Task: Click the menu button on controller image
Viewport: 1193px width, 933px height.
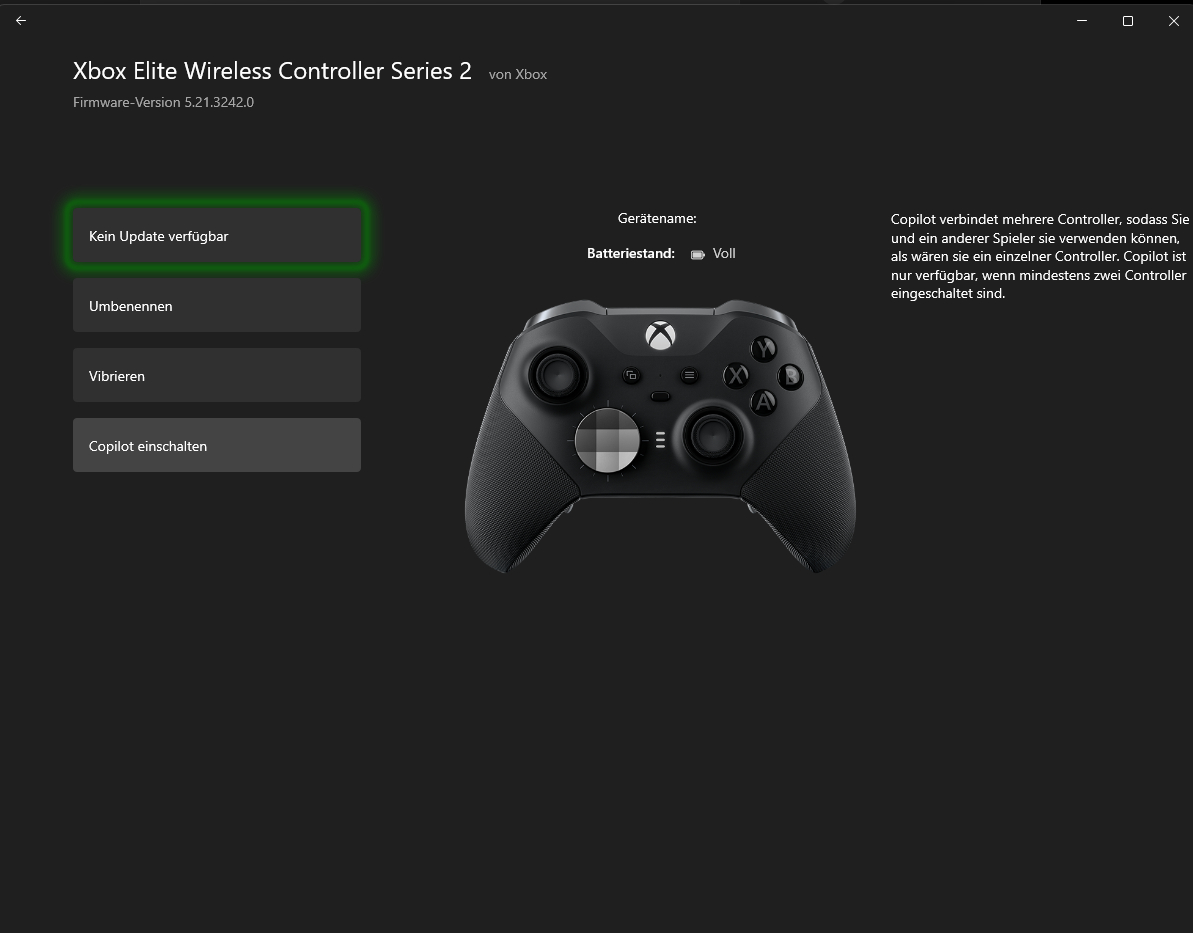Action: click(689, 375)
